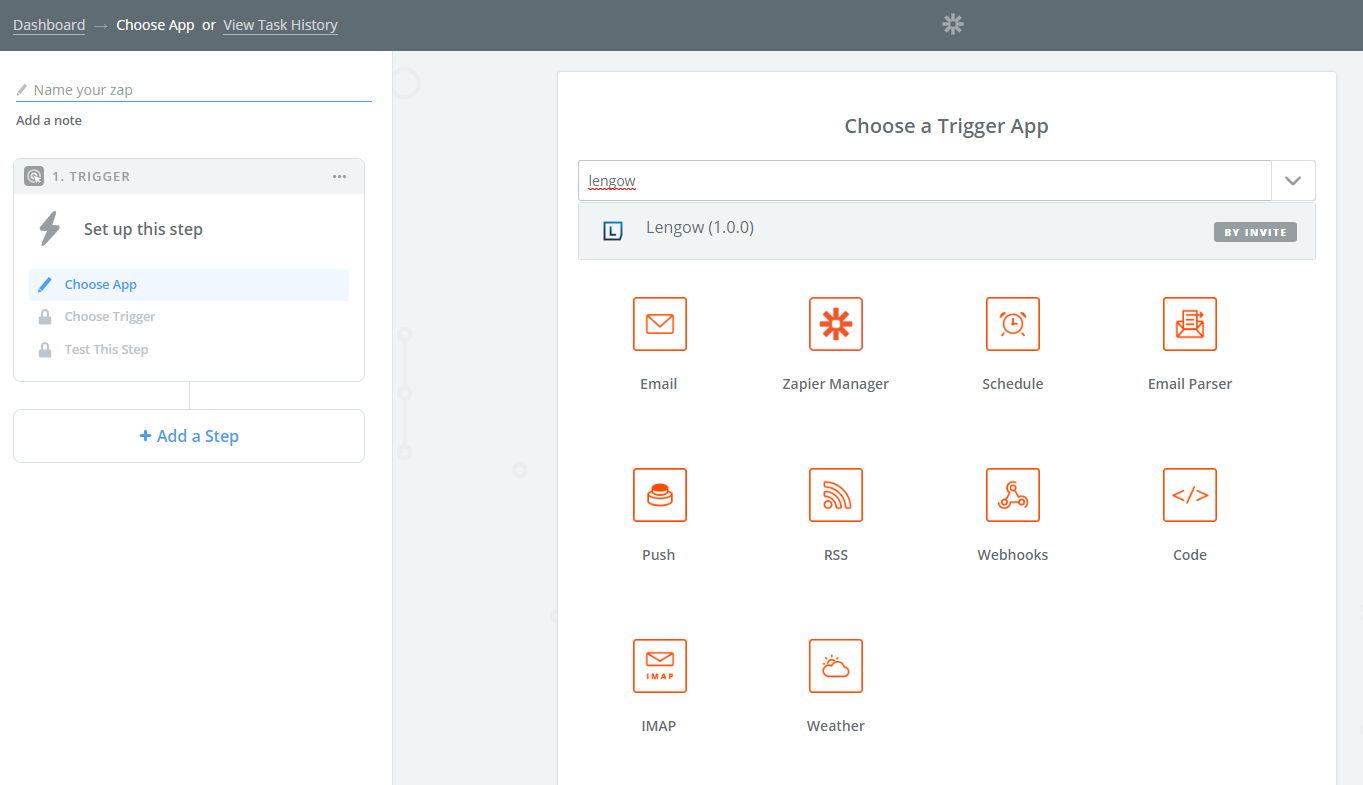Click the Set up this step heading
The width and height of the screenshot is (1363, 785).
(143, 229)
